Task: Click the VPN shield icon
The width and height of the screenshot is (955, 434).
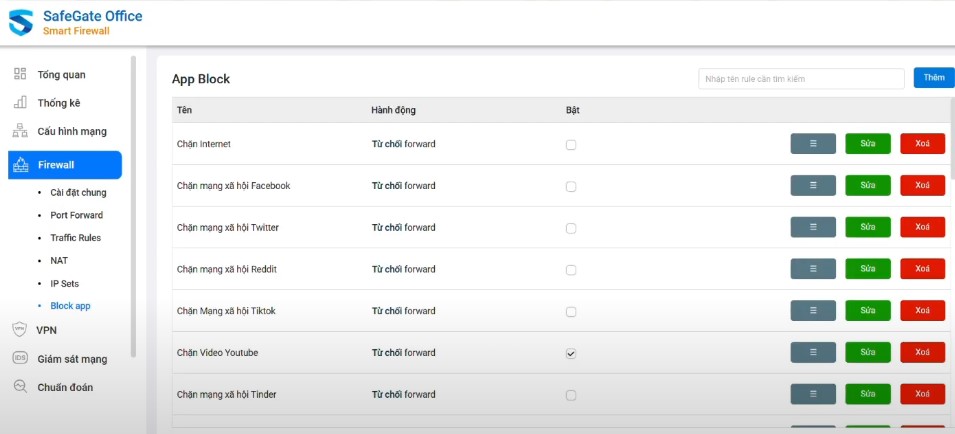Action: pyautogui.click(x=20, y=329)
